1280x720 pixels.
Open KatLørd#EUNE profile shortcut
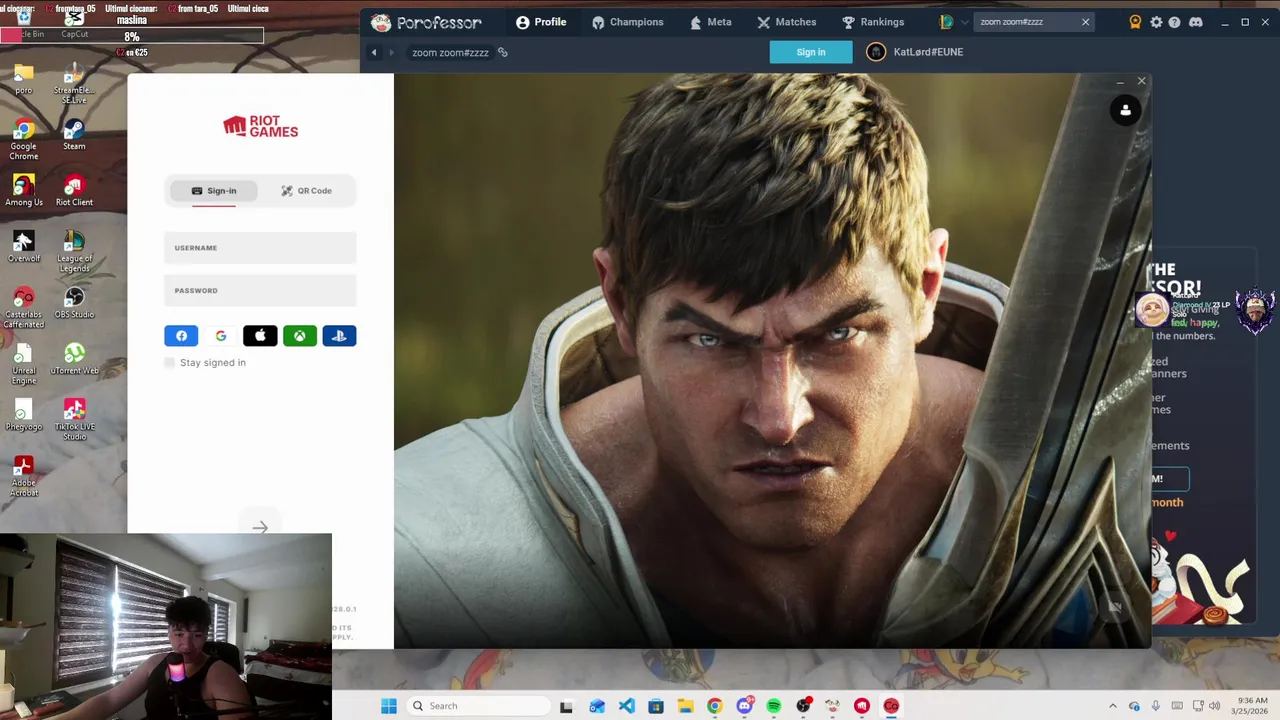915,52
